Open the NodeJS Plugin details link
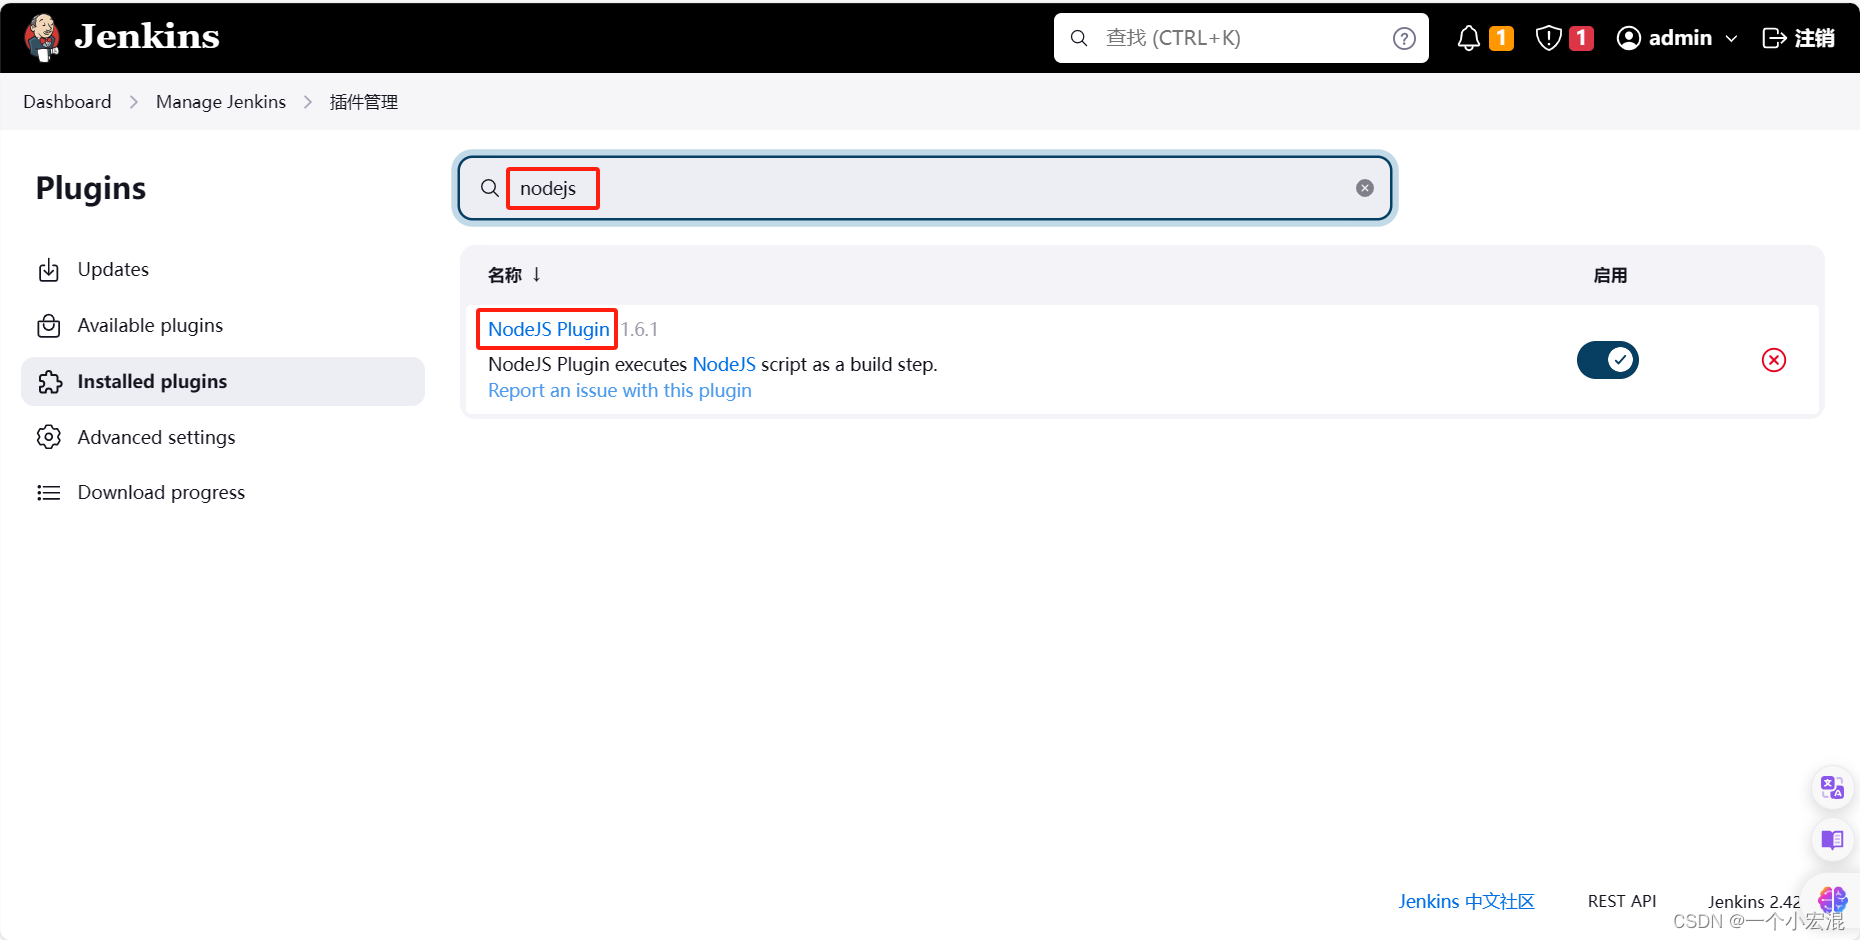1860x940 pixels. click(x=546, y=329)
